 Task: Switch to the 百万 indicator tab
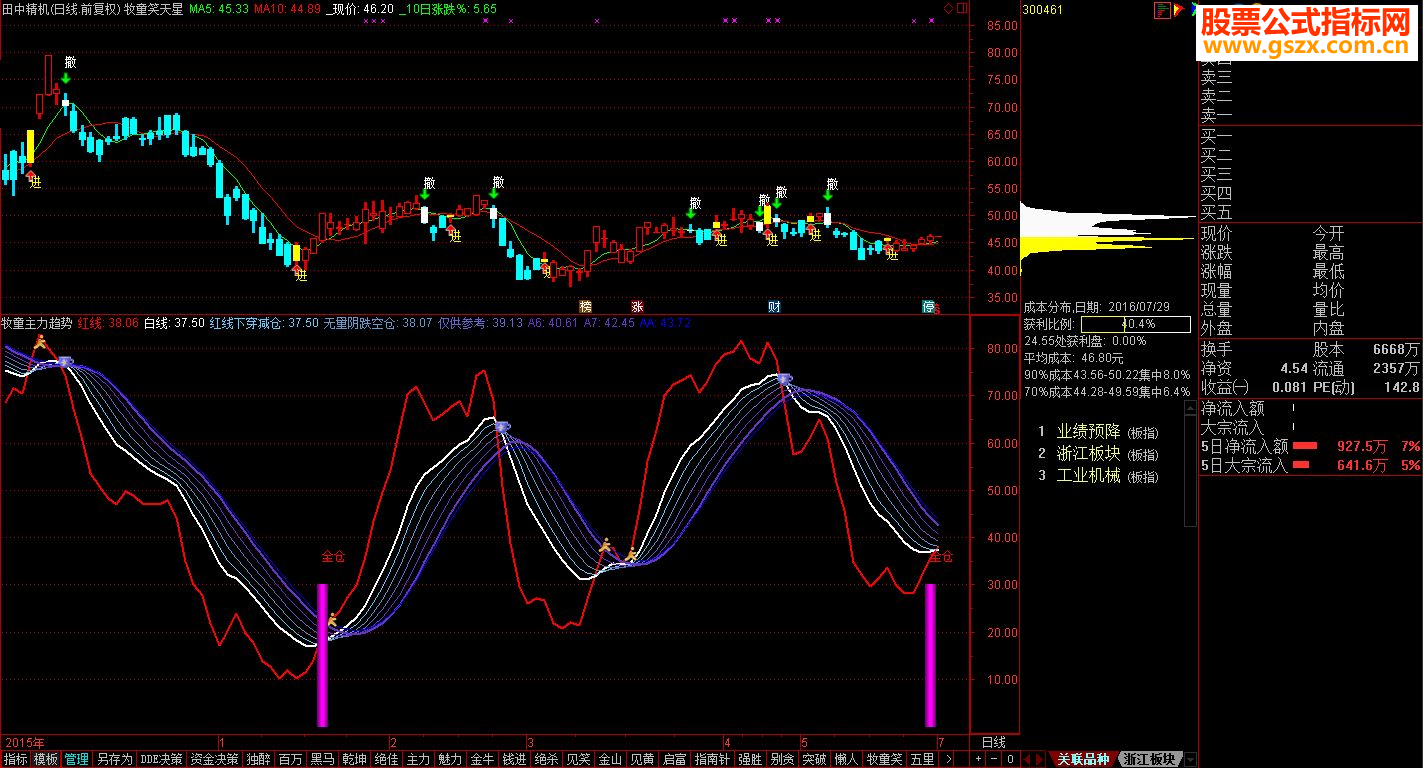coord(290,760)
